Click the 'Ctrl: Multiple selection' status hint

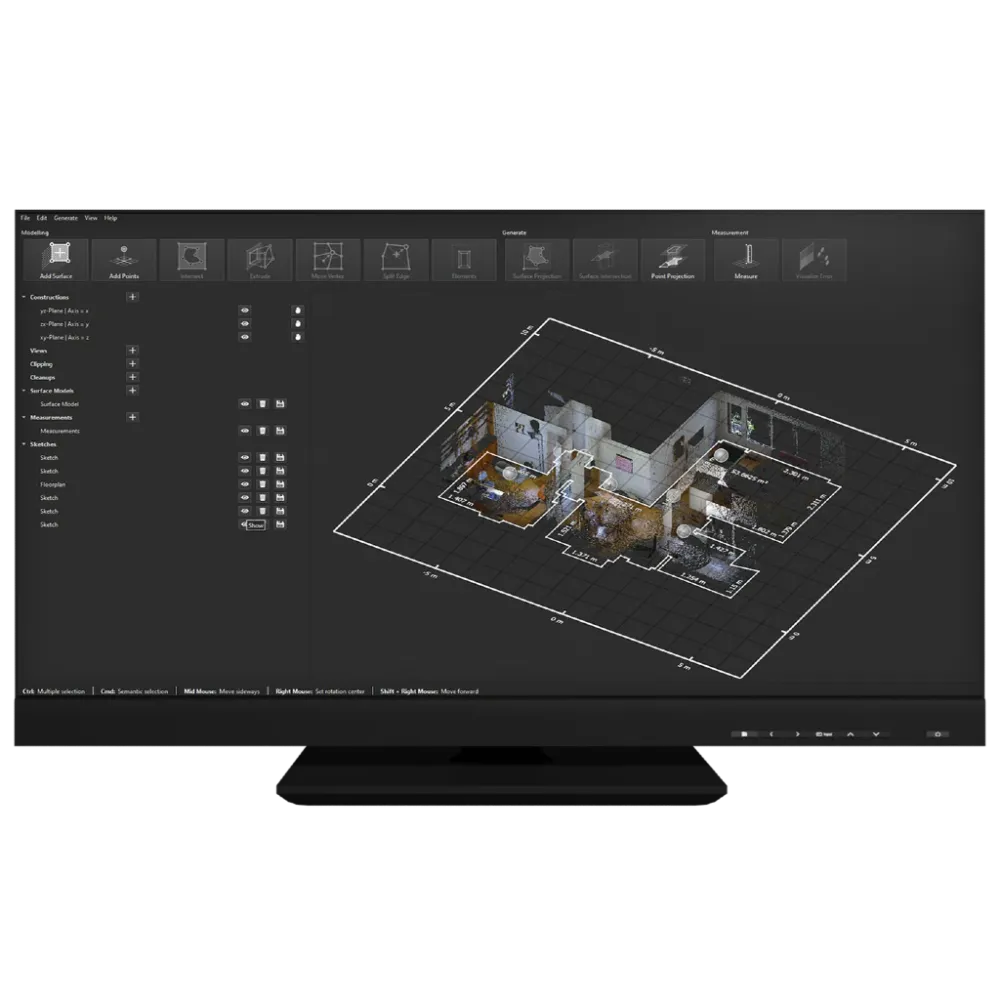54,691
